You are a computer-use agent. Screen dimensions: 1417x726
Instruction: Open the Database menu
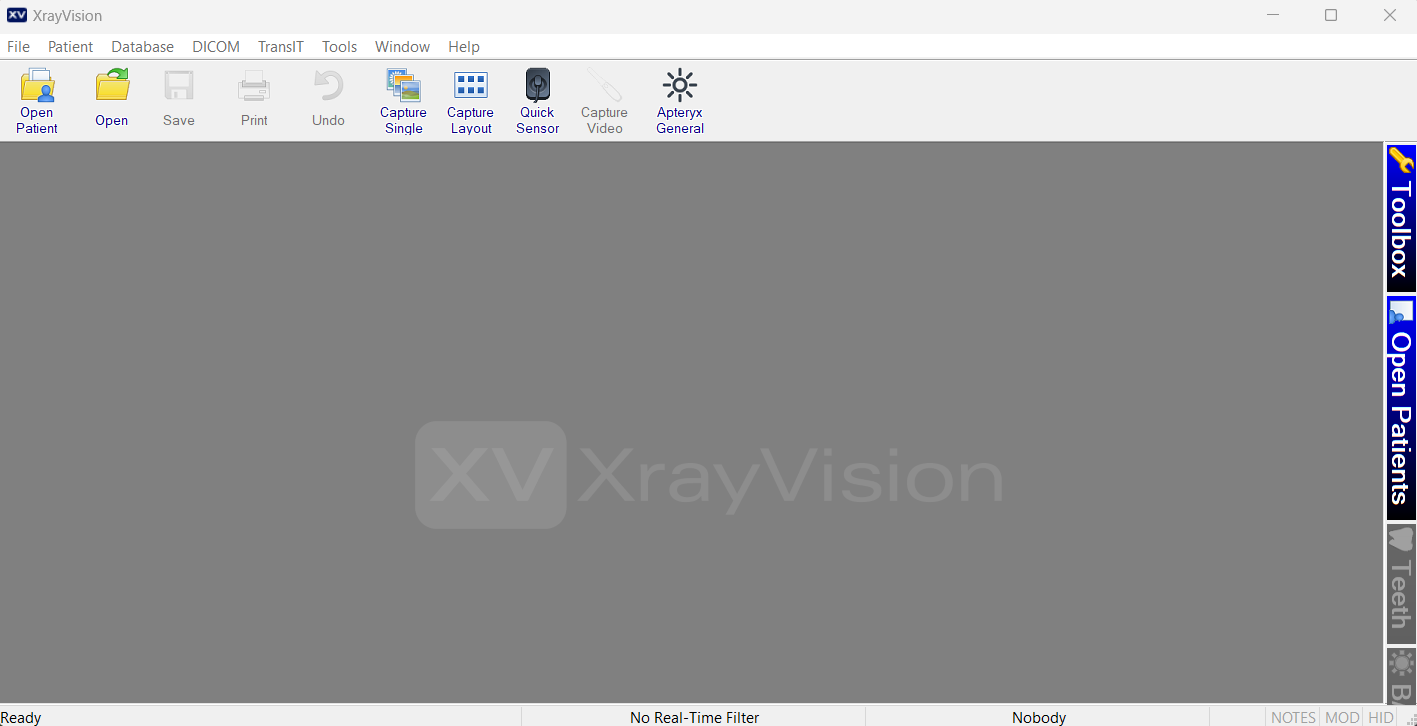142,47
